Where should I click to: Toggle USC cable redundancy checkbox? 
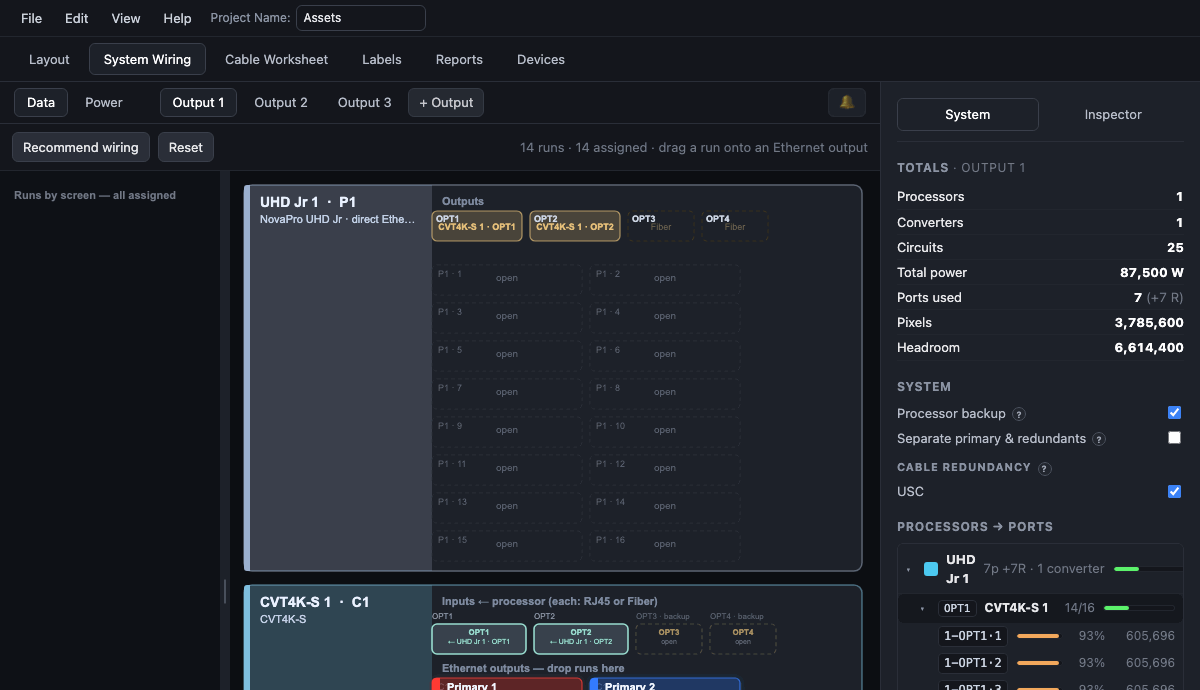1175,491
